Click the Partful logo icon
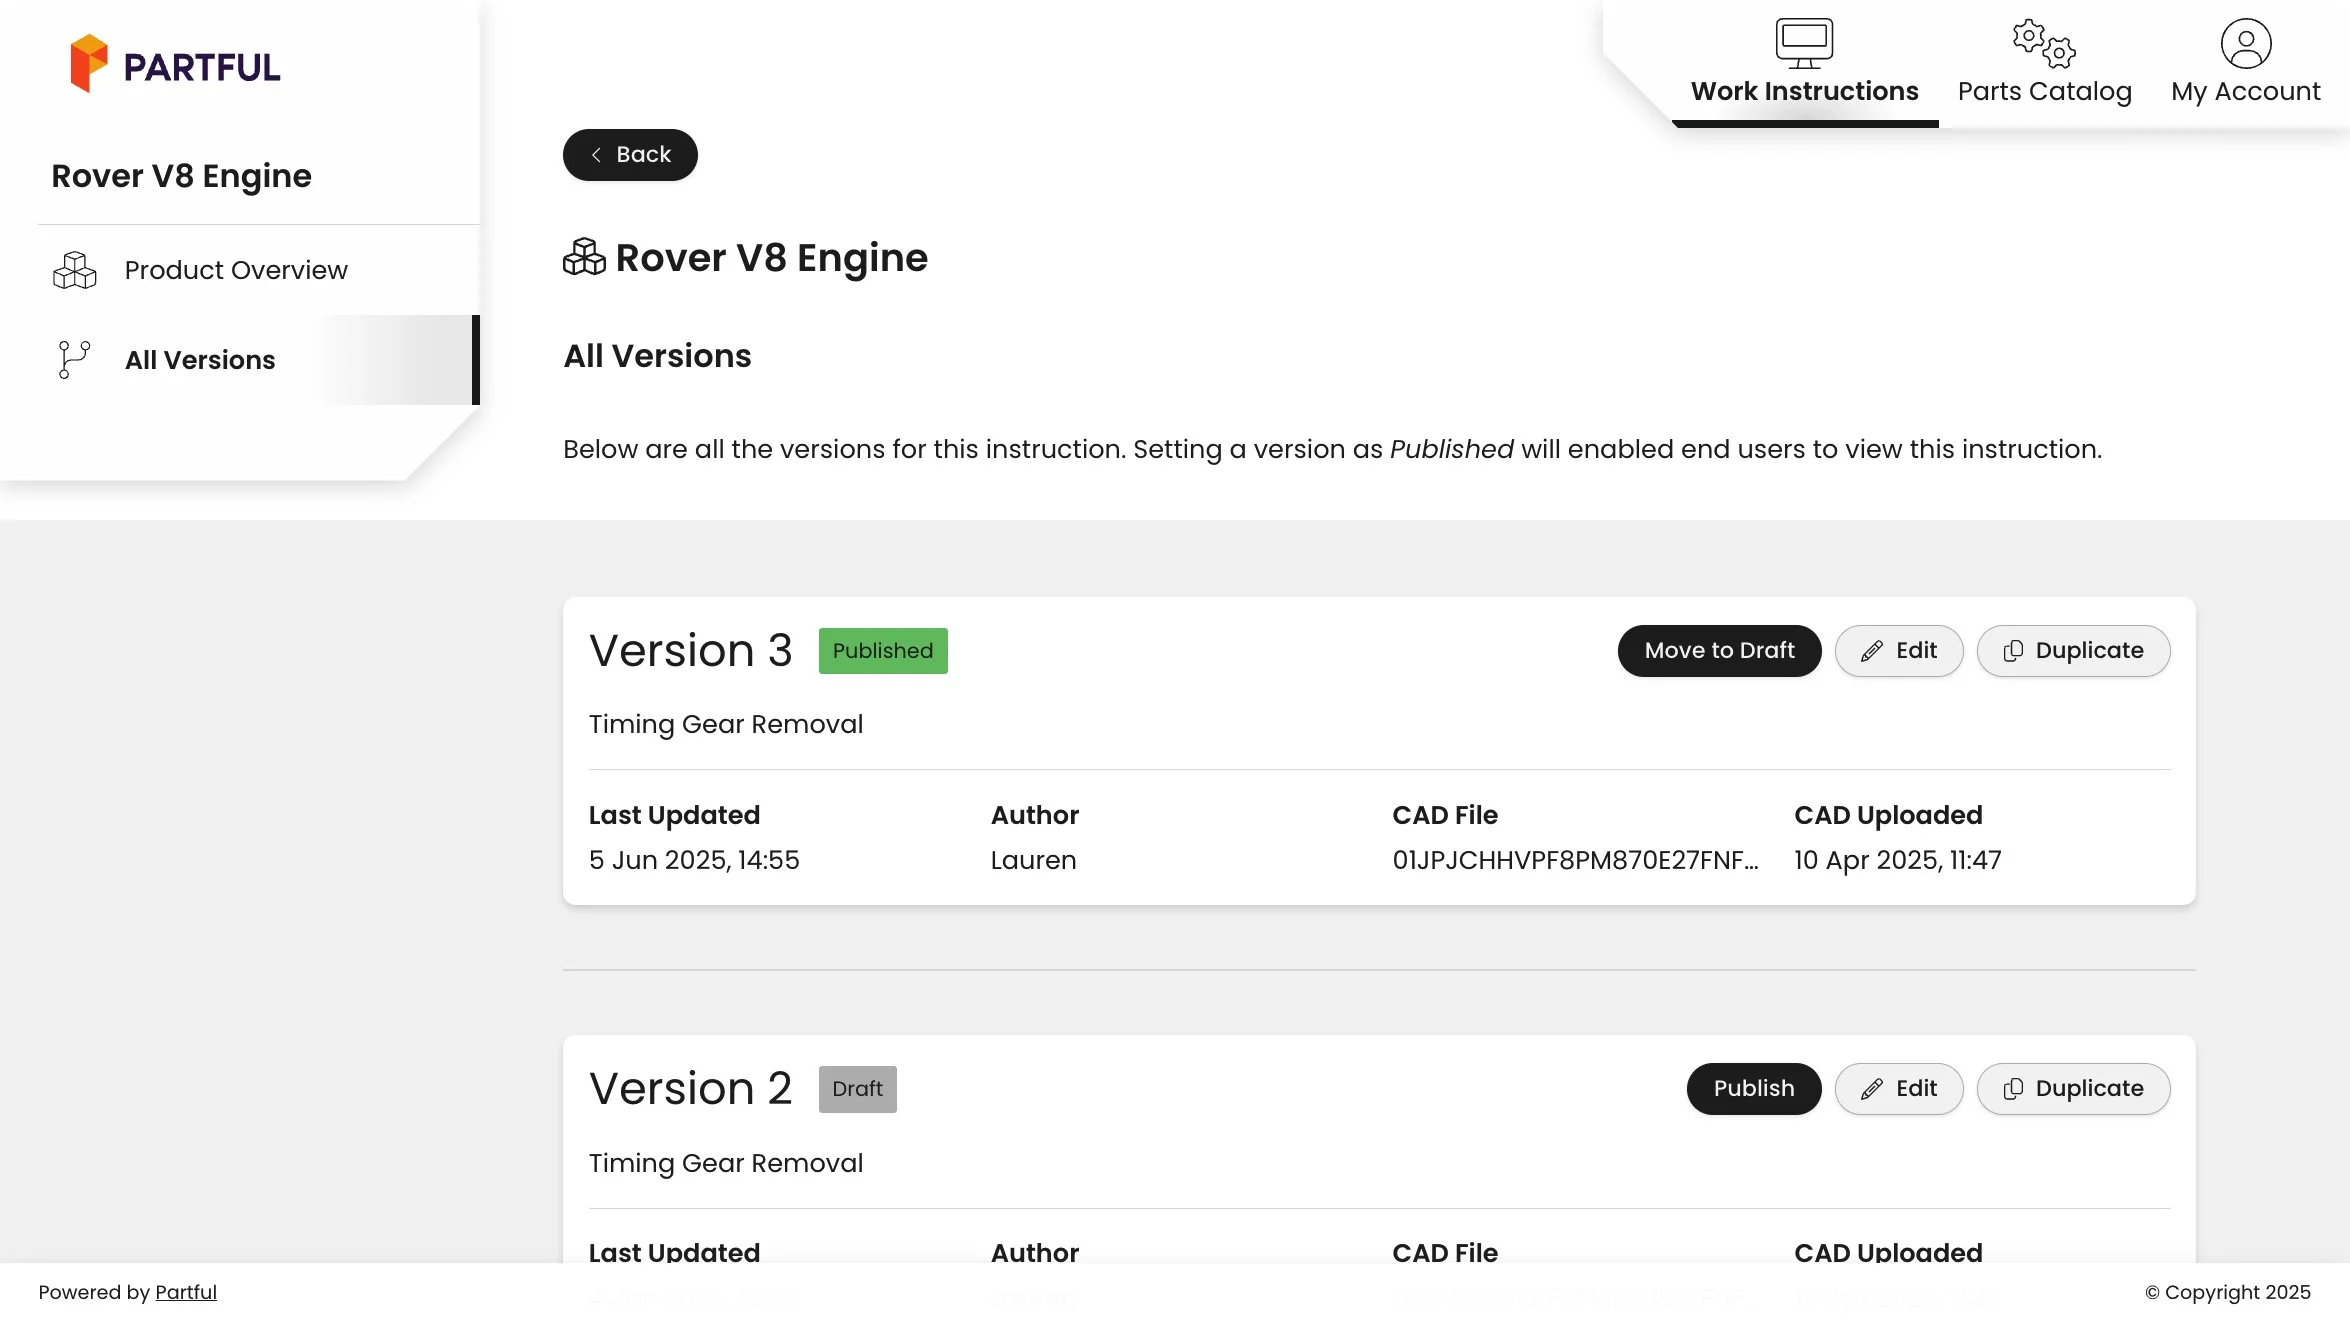The image size is (2350, 1322). pyautogui.click(x=88, y=64)
